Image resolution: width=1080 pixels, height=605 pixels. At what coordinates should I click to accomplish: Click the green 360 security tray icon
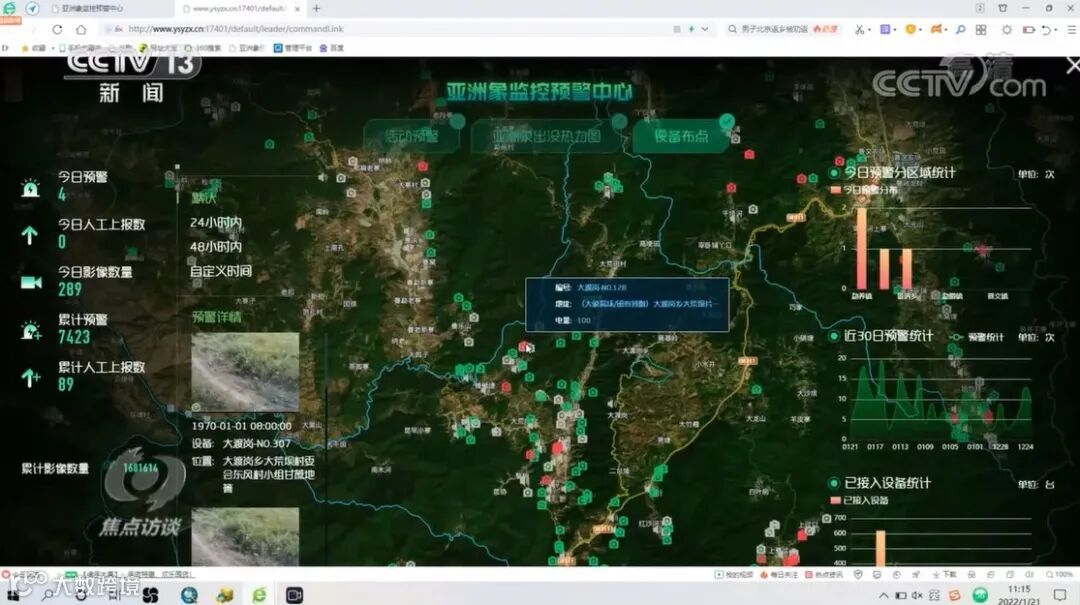coord(980,595)
